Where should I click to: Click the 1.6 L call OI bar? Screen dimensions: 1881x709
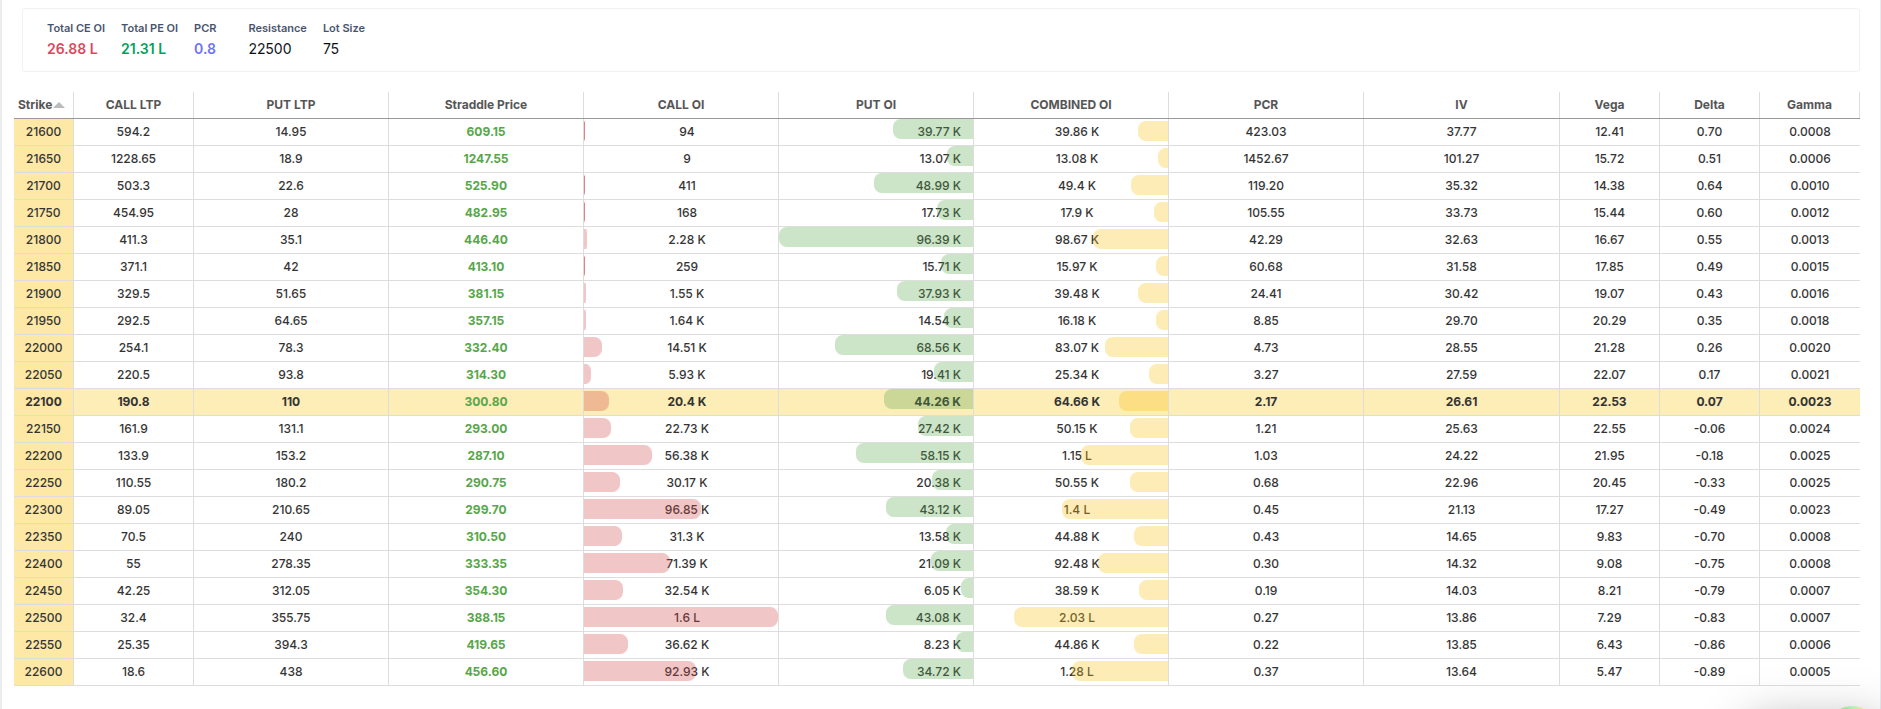681,618
